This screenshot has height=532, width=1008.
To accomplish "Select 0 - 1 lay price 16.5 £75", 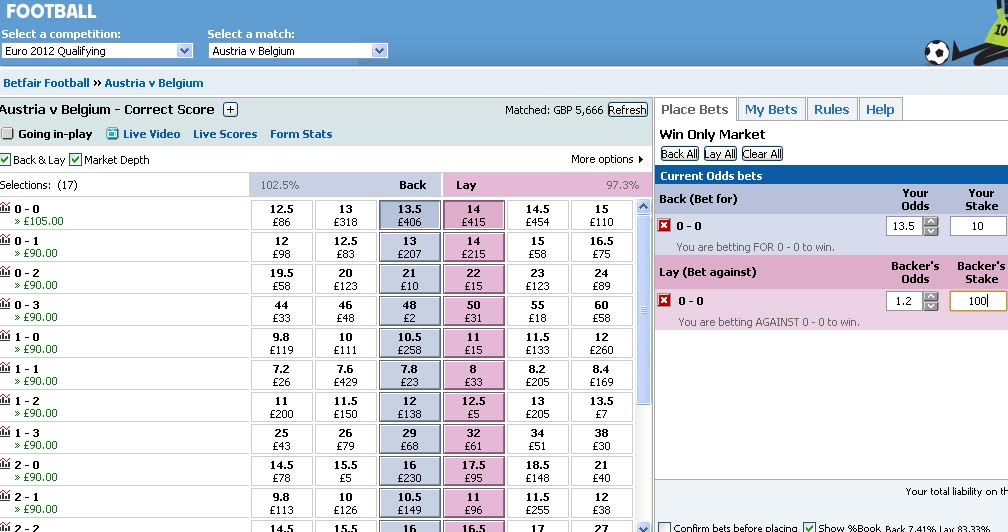I will coord(602,247).
